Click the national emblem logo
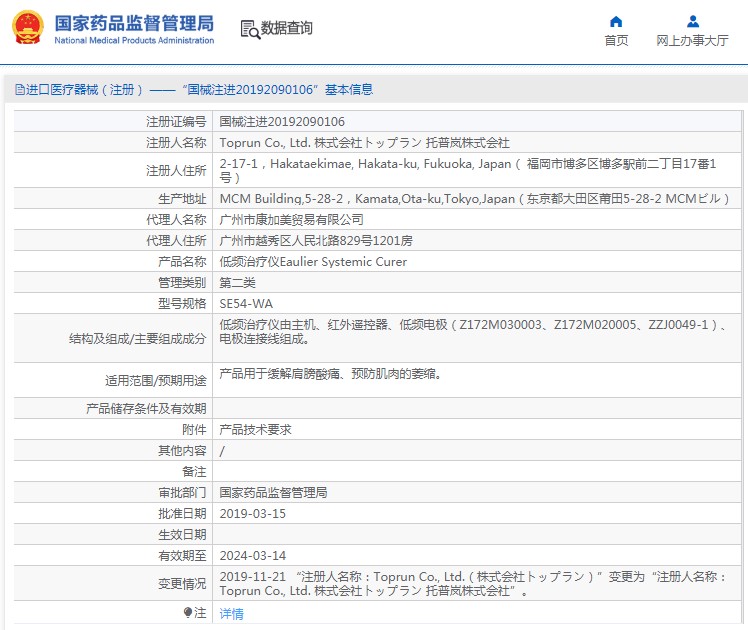The width and height of the screenshot is (748, 630). point(27,28)
